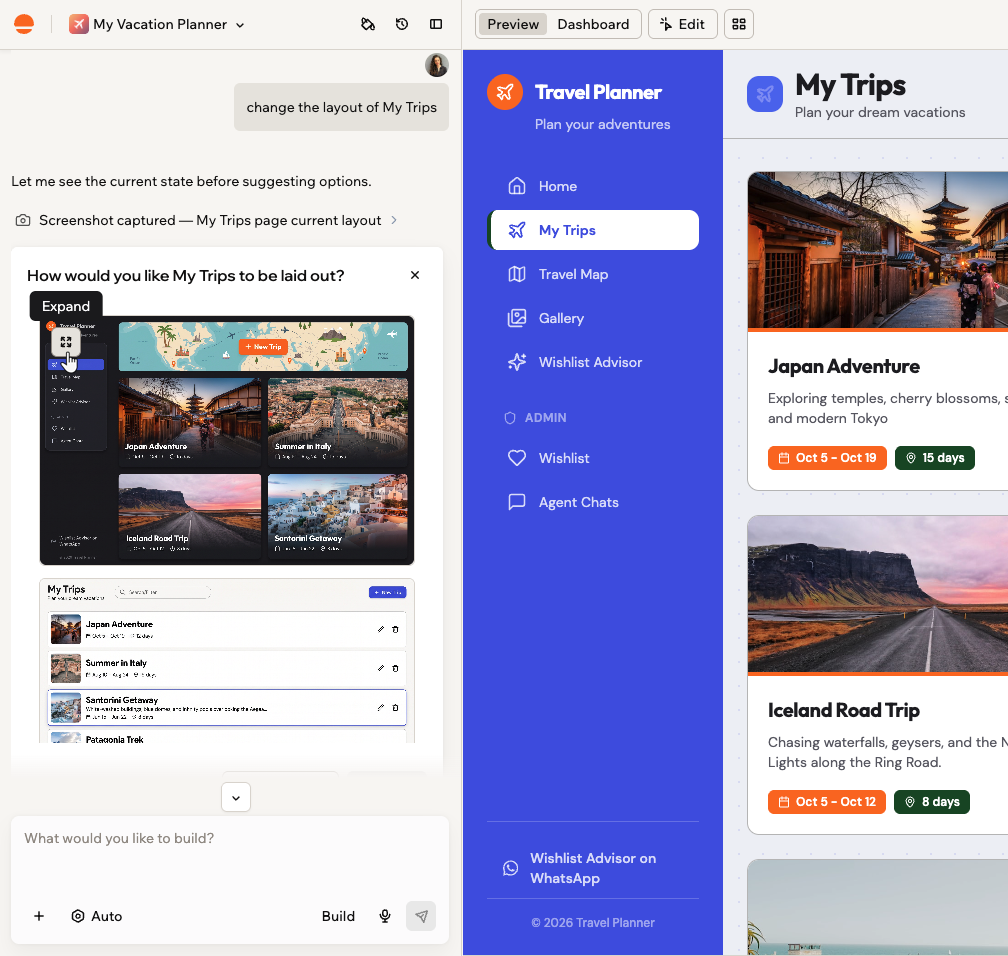Screen dimensions: 1008x956
Task: Click the Build mode button
Action: (338, 916)
